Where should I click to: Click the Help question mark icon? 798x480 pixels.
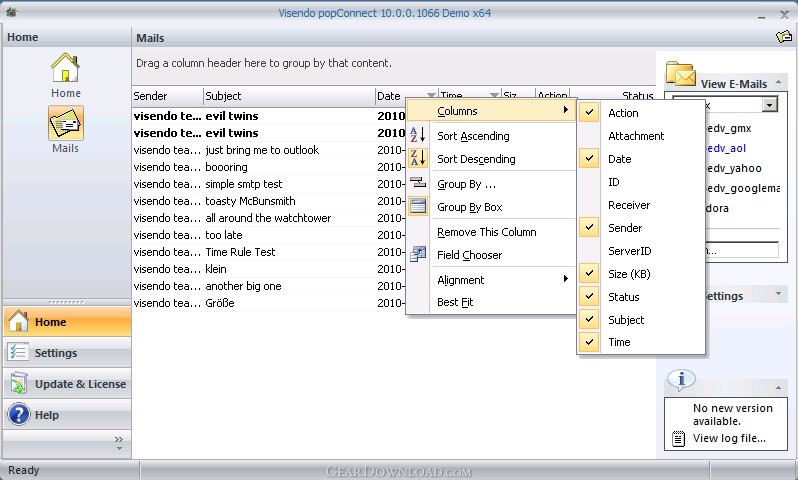[19, 414]
